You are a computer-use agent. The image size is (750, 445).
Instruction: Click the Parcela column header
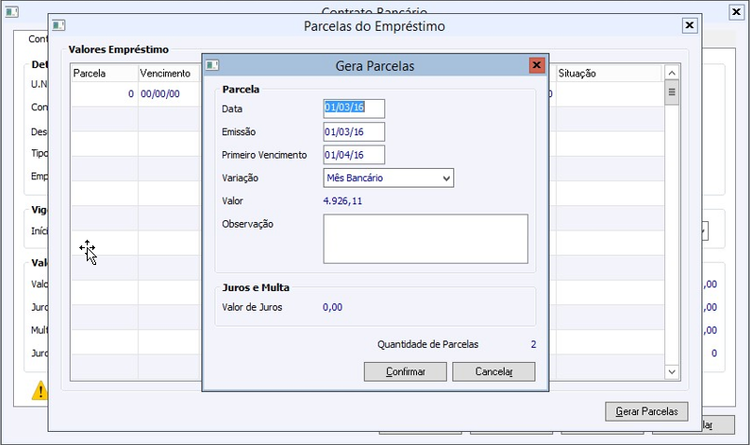click(x=103, y=74)
